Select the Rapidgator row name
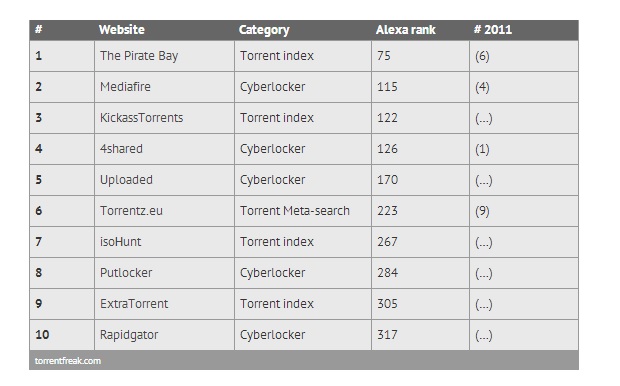 click(129, 335)
